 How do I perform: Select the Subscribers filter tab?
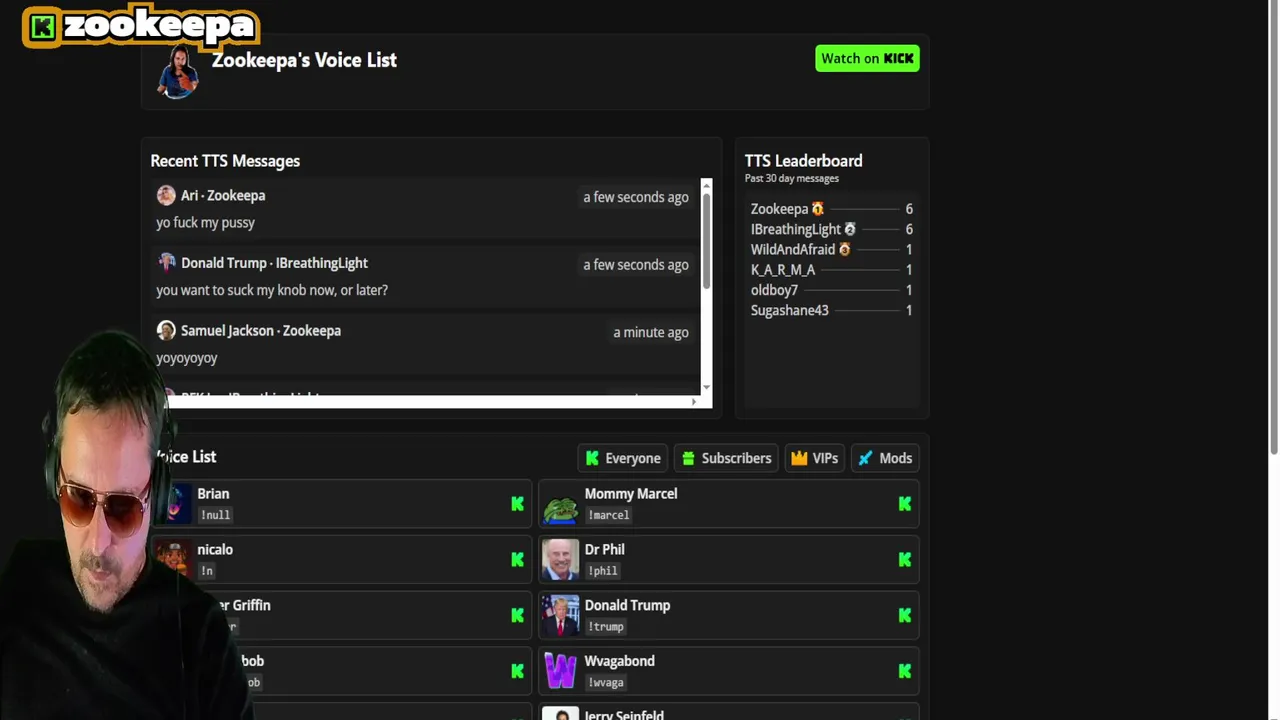pos(726,458)
